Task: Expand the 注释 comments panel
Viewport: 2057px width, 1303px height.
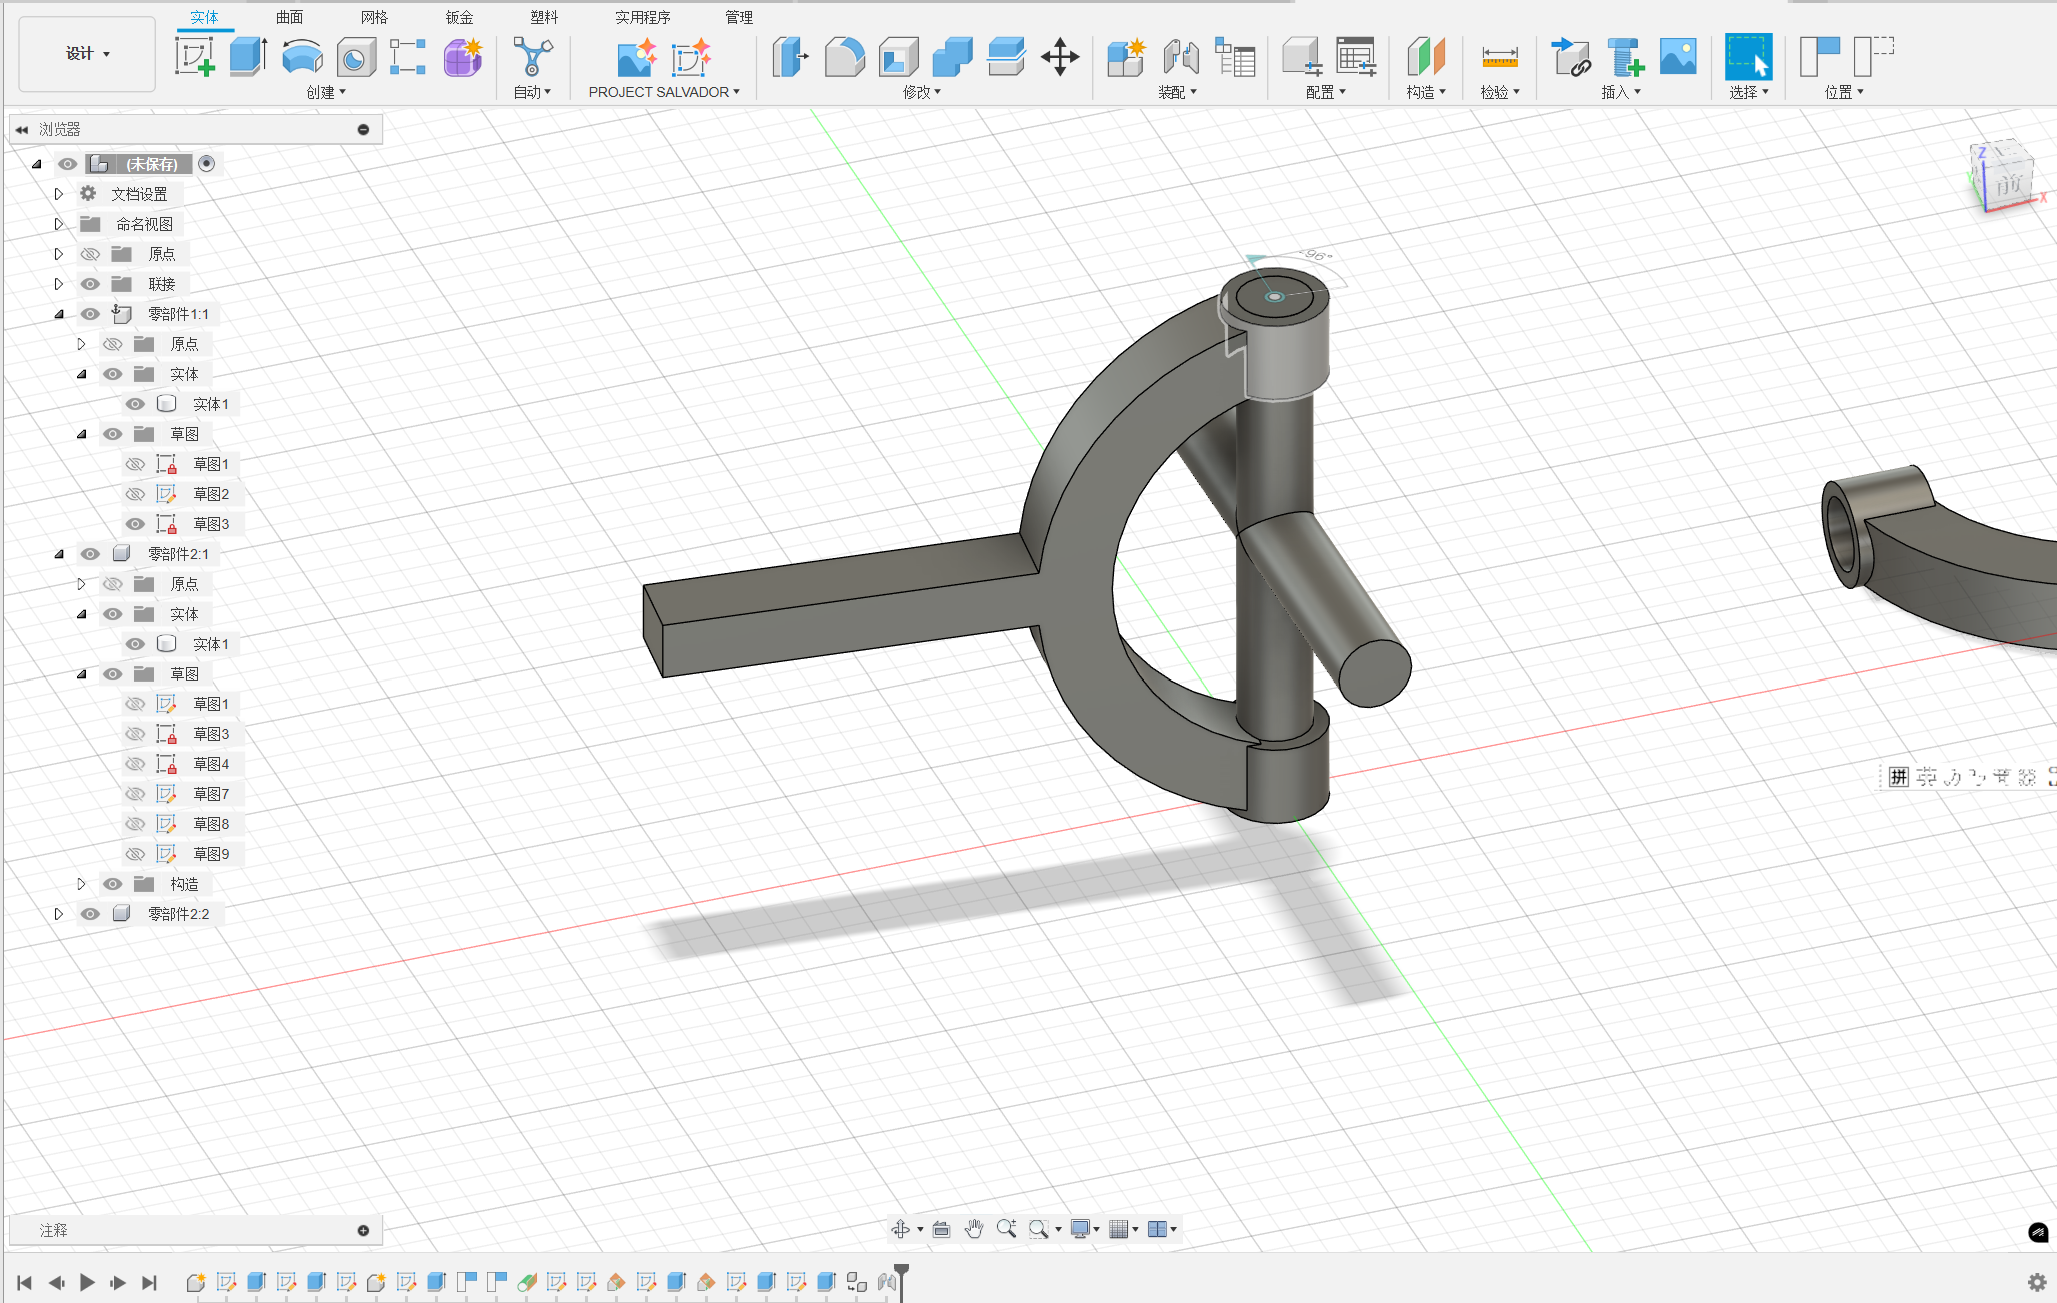Action: click(x=363, y=1231)
